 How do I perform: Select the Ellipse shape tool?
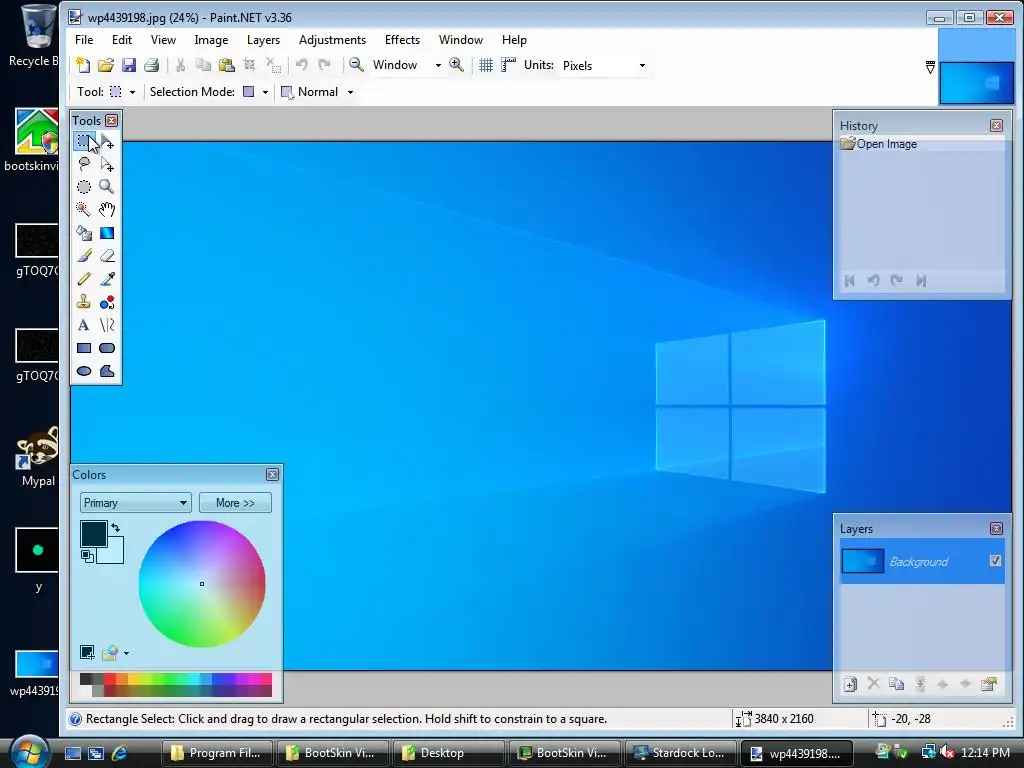(x=84, y=371)
